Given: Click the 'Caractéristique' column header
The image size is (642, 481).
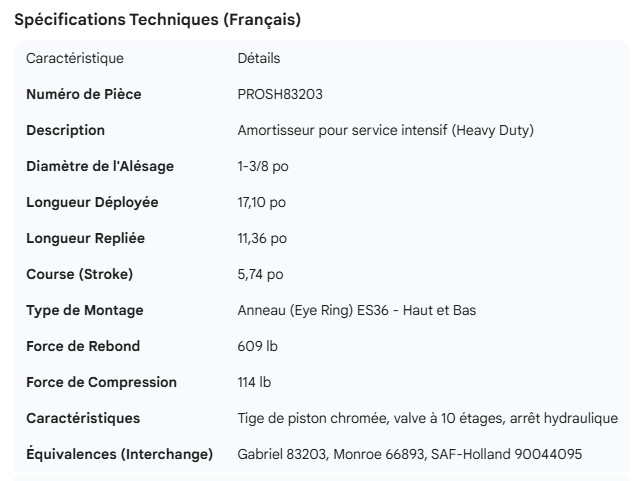Looking at the screenshot, I should pyautogui.click(x=75, y=58).
